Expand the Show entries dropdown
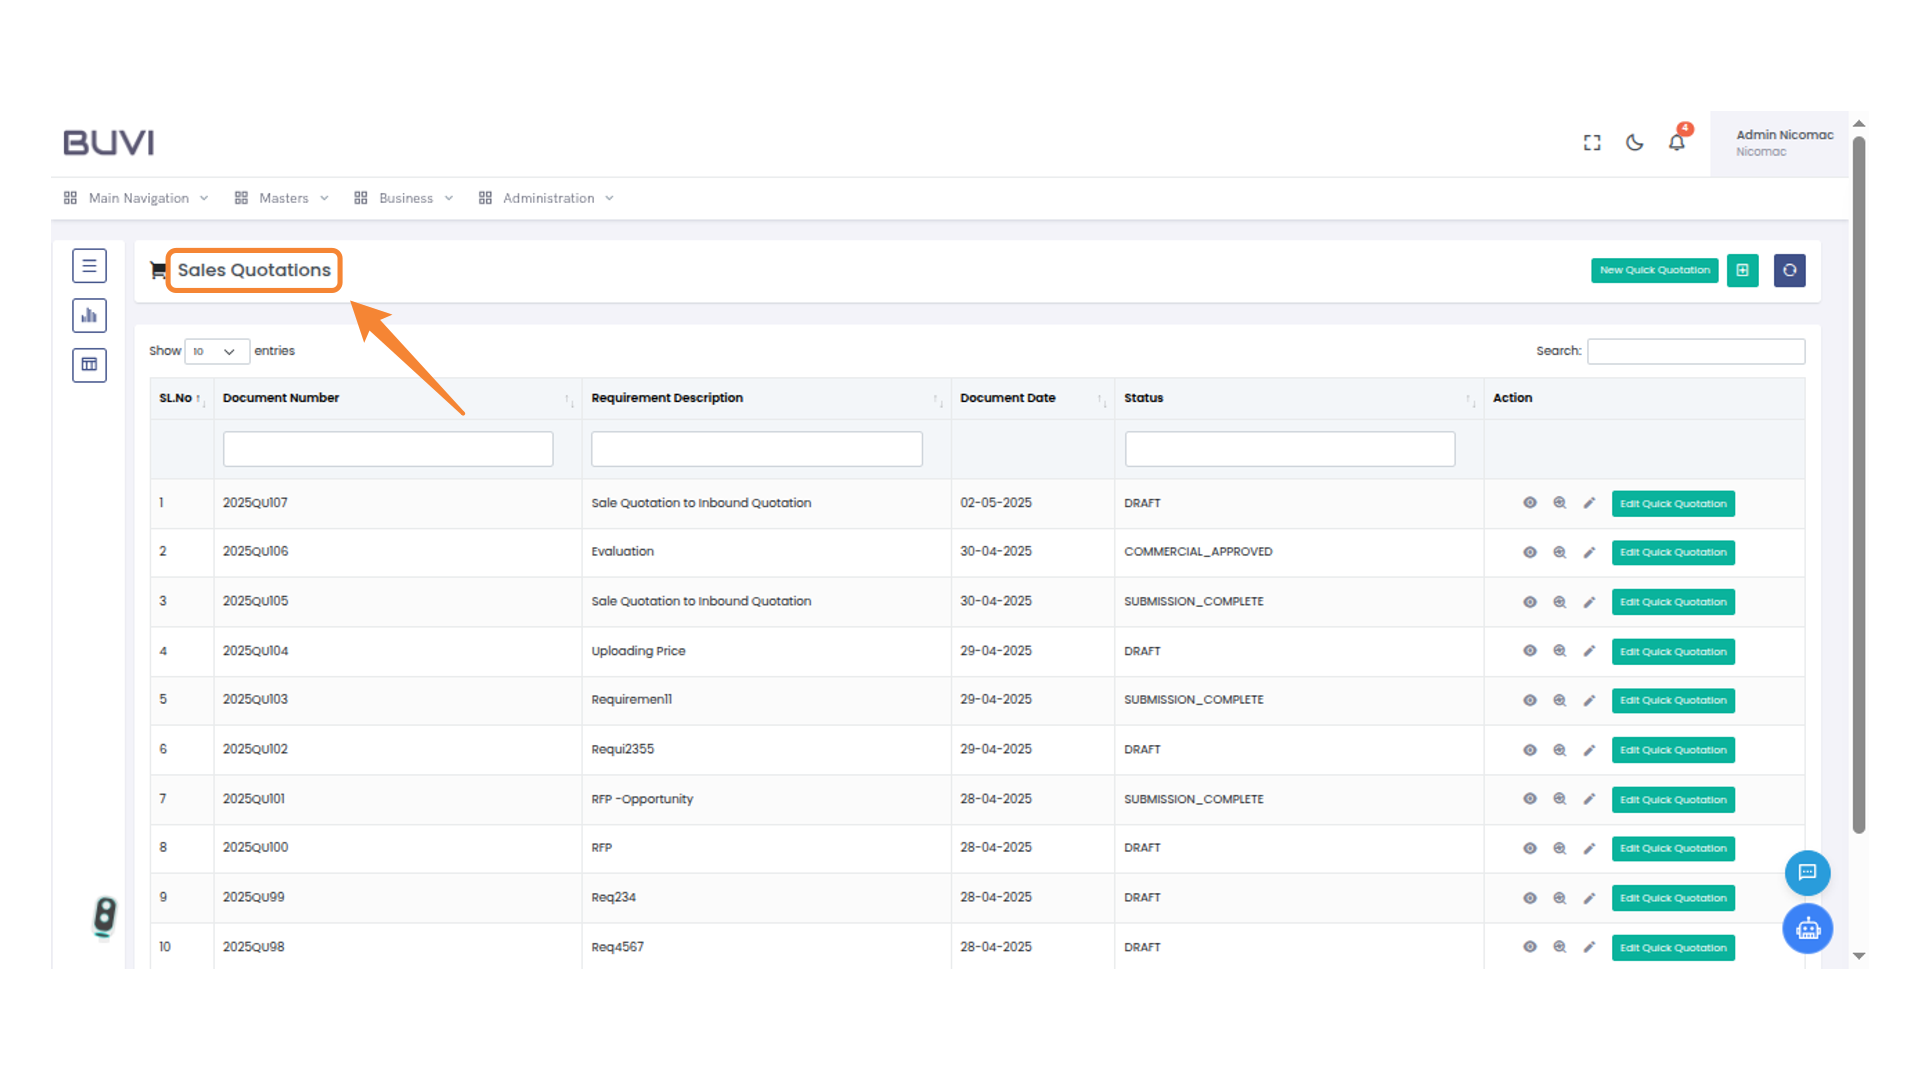Image resolution: width=1920 pixels, height=1080 pixels. coord(216,352)
